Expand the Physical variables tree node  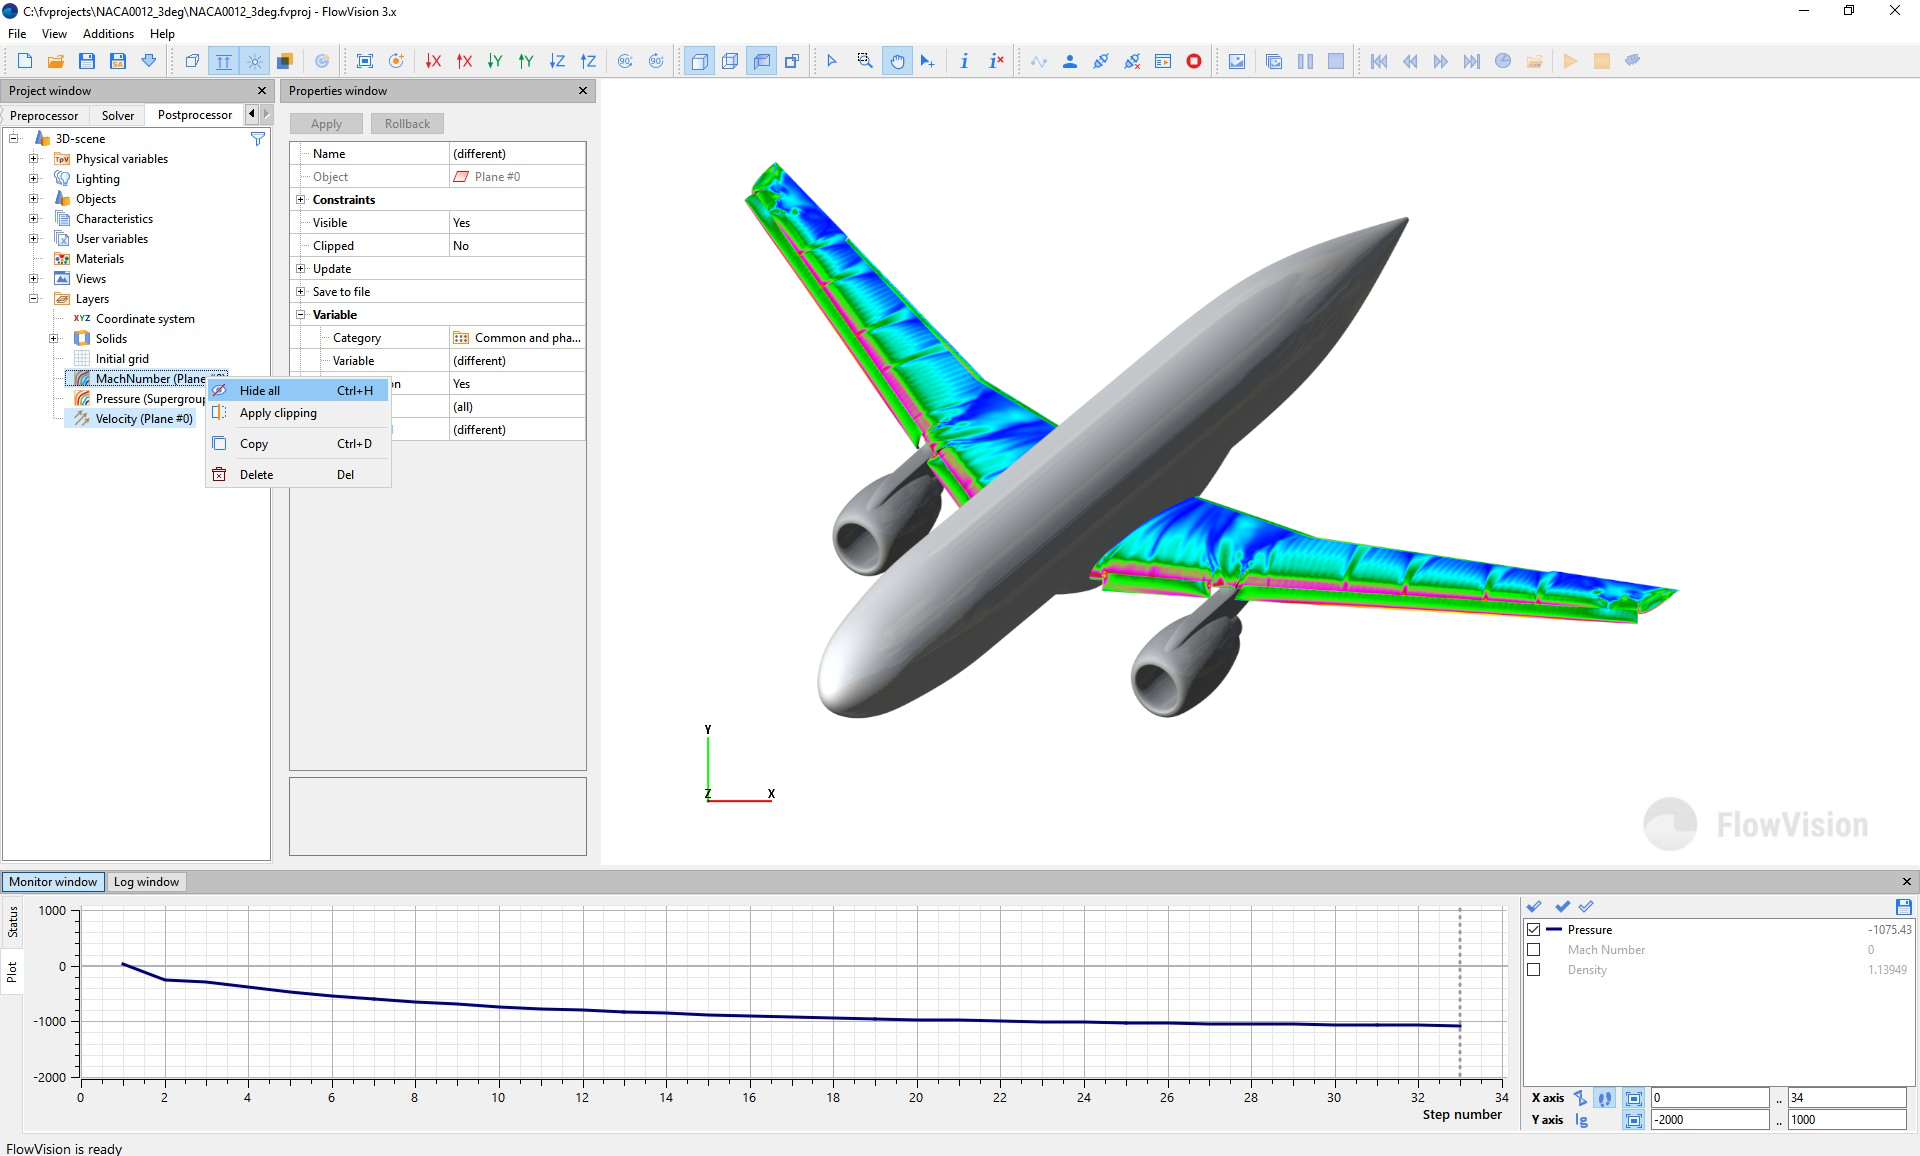33,159
